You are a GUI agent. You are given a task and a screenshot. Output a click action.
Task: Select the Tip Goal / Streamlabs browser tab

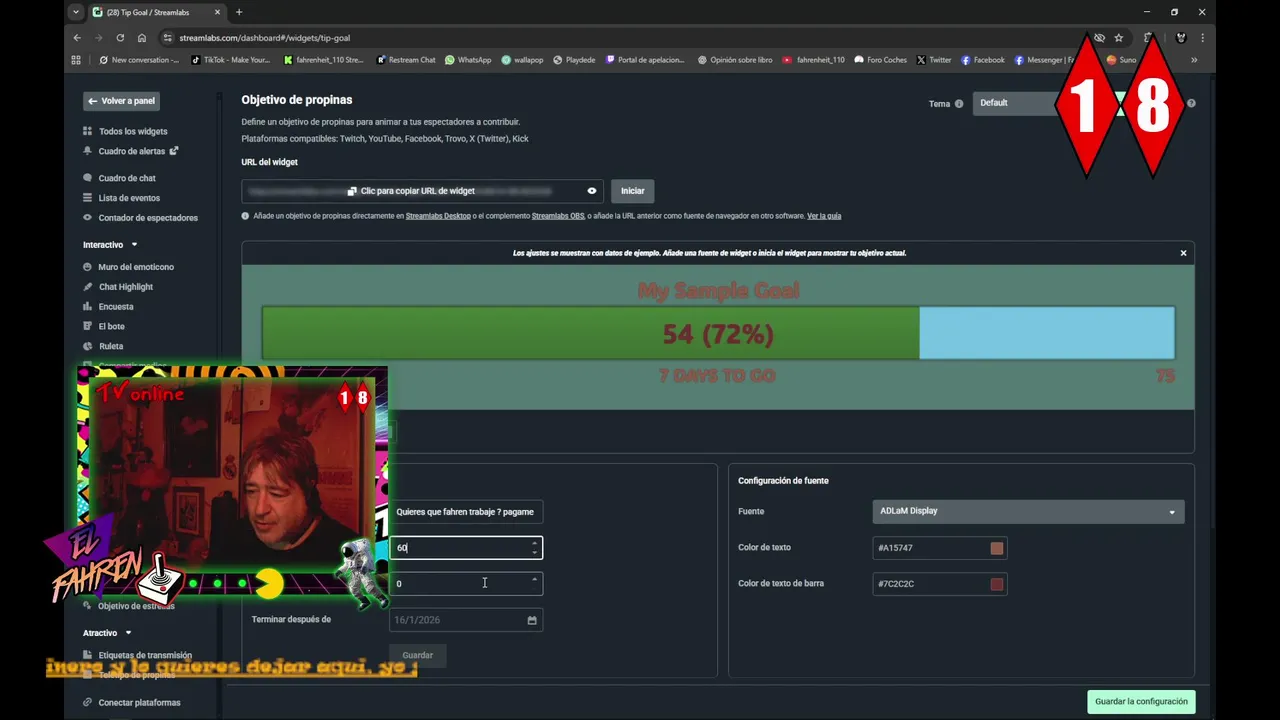155,12
